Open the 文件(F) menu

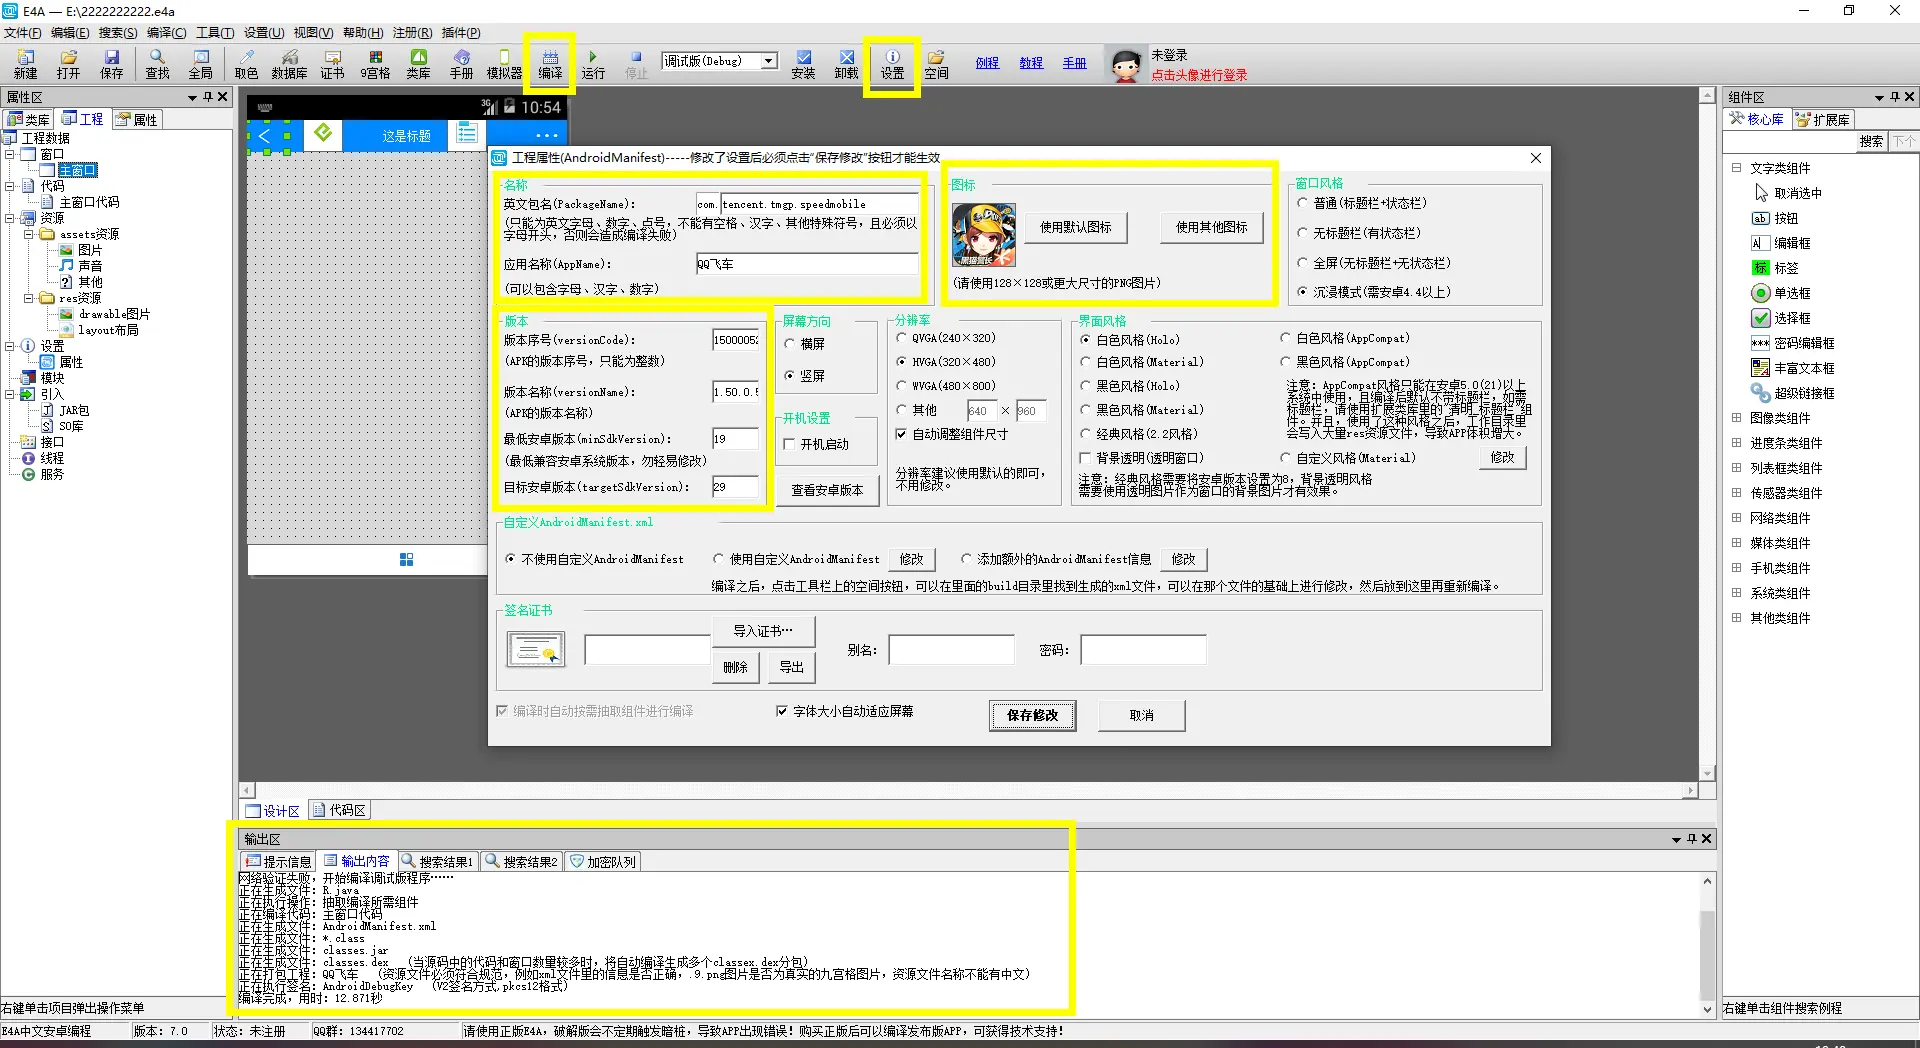22,33
